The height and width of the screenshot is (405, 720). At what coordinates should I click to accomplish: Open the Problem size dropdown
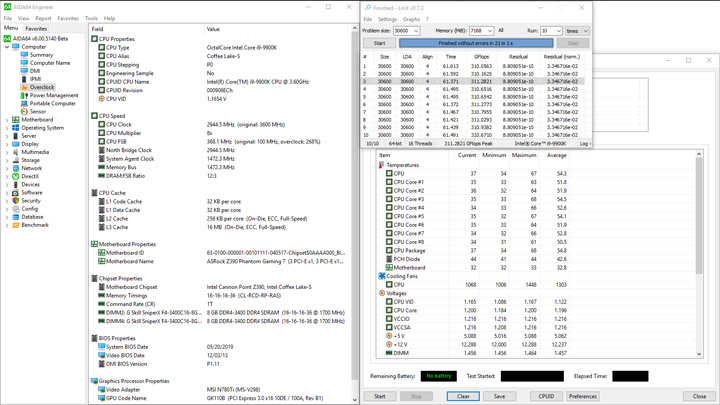416,31
